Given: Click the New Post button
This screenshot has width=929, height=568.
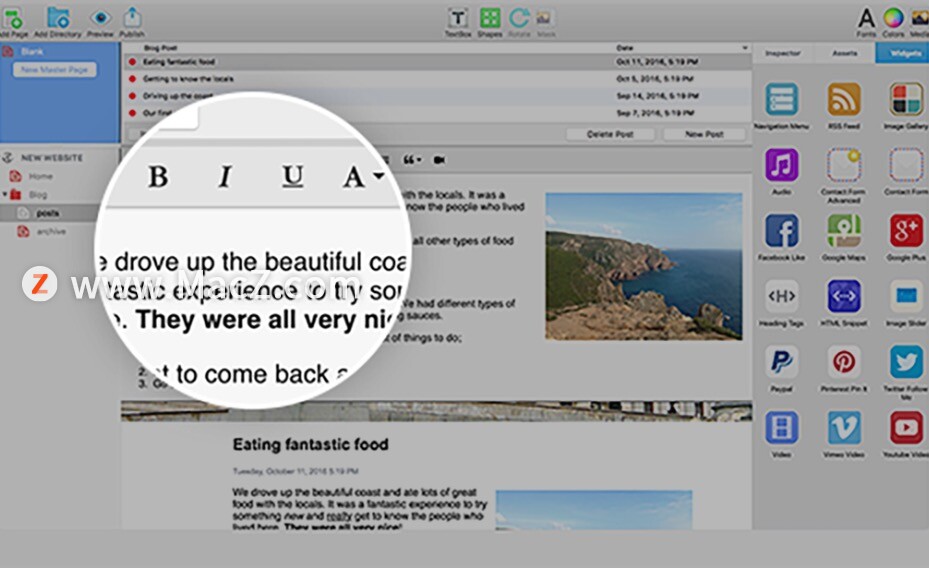Looking at the screenshot, I should click(x=704, y=134).
